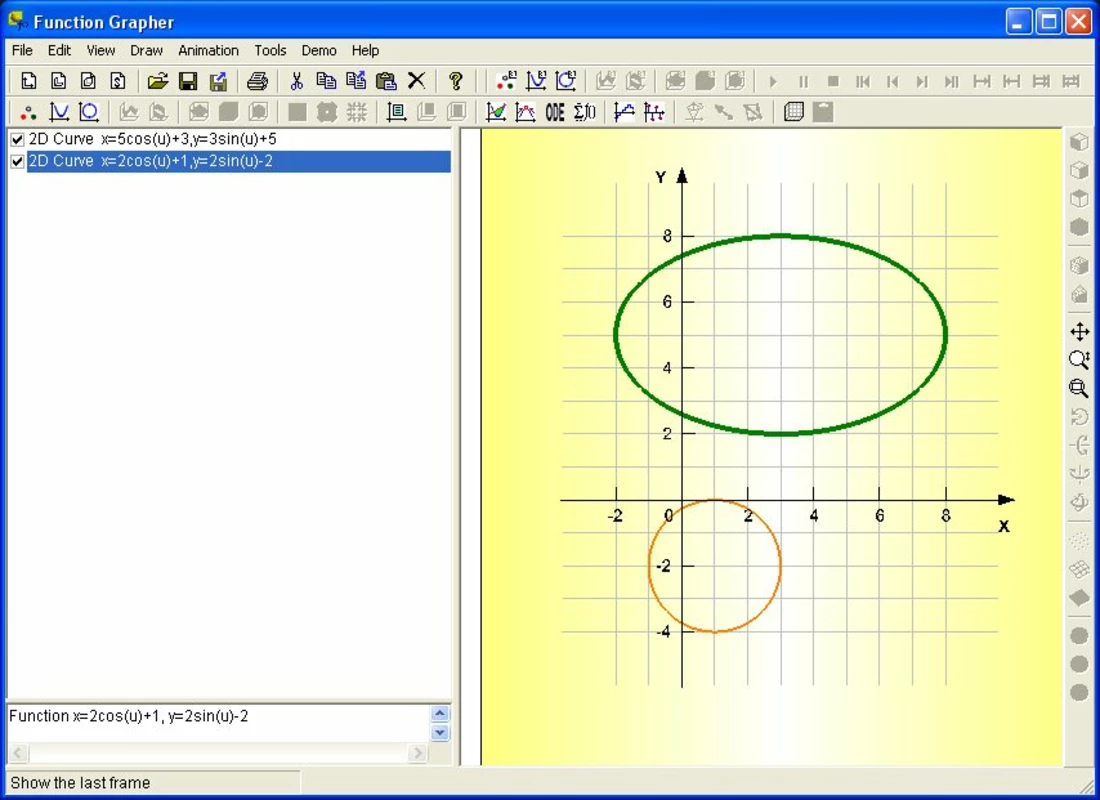
Task: Open the Animation menu
Action: (208, 51)
